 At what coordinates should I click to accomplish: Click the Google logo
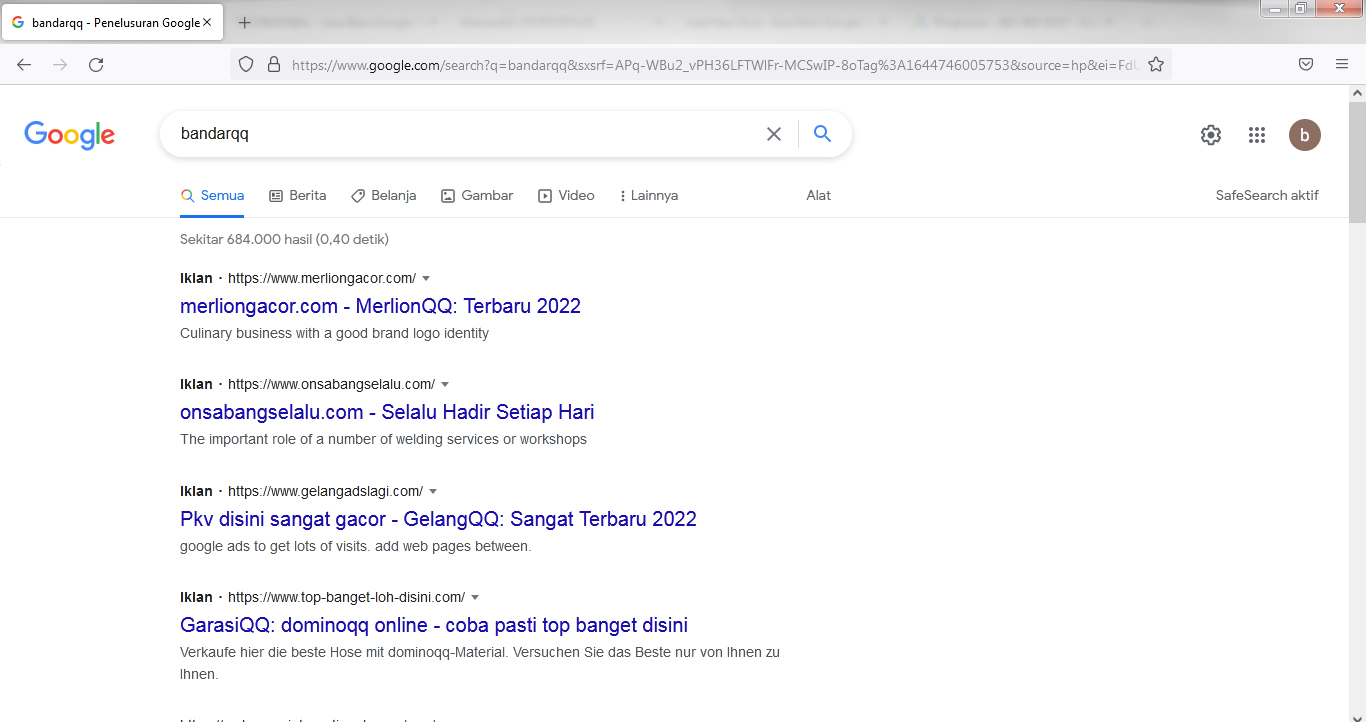(x=69, y=134)
